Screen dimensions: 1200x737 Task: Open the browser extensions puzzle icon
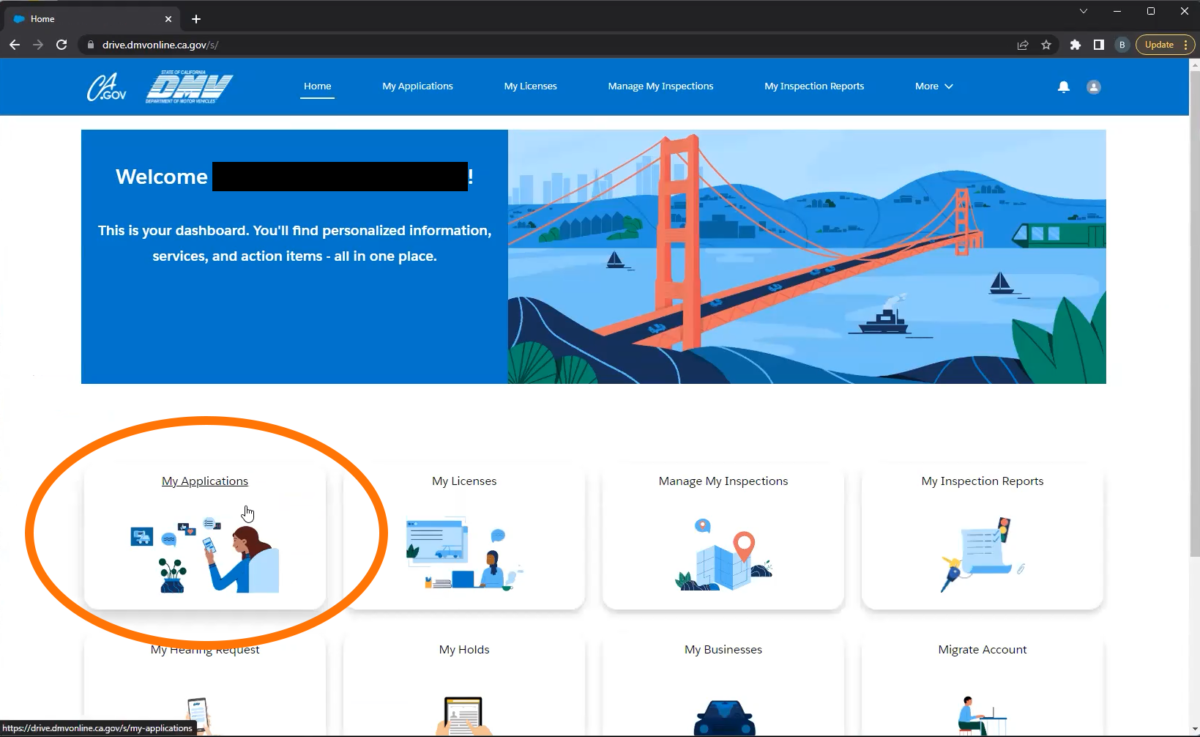click(1075, 44)
